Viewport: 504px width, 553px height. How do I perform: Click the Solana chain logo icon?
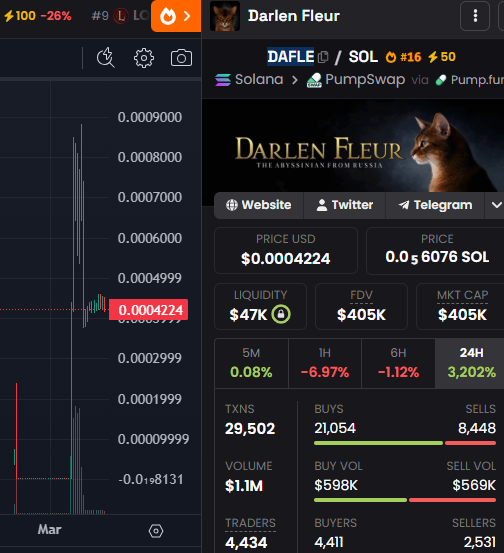pyautogui.click(x=223, y=80)
